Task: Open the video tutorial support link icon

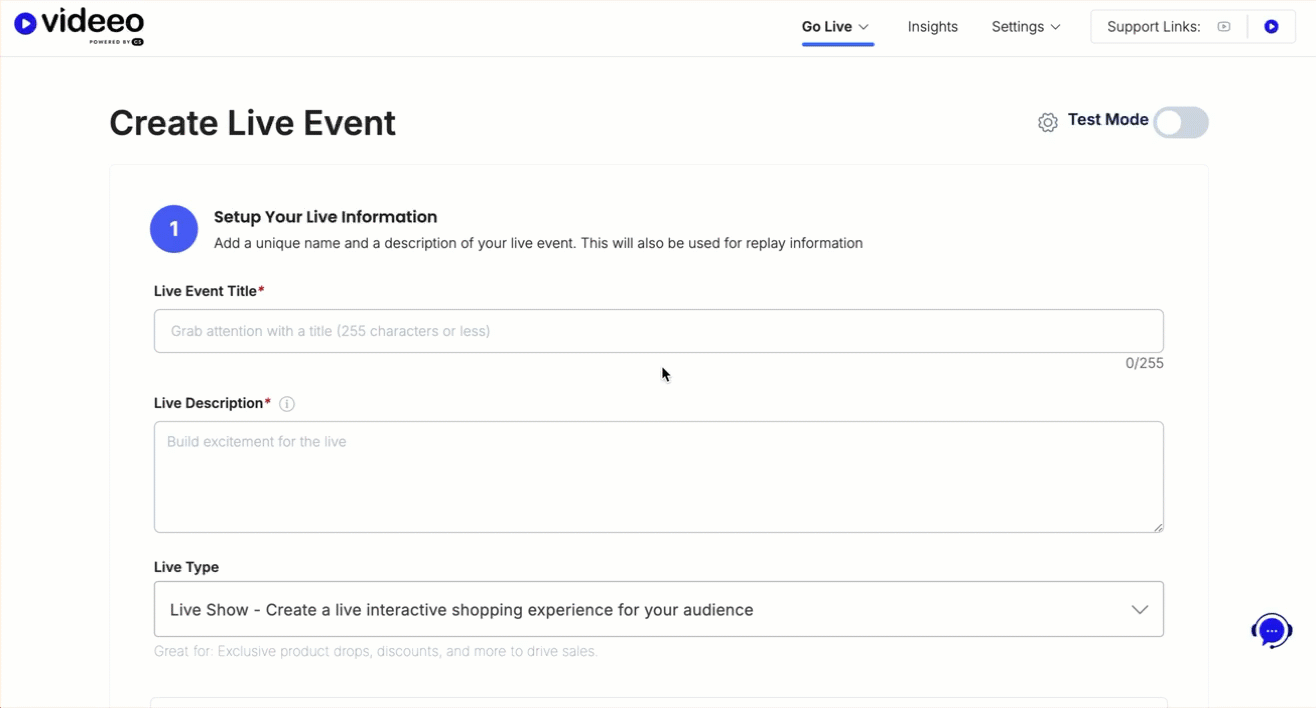Action: click(1223, 27)
